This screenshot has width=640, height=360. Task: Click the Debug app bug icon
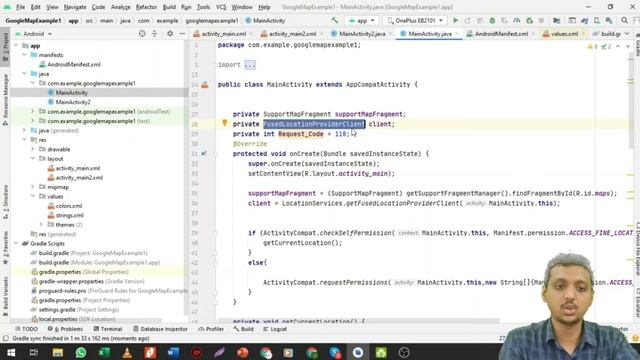point(492,20)
